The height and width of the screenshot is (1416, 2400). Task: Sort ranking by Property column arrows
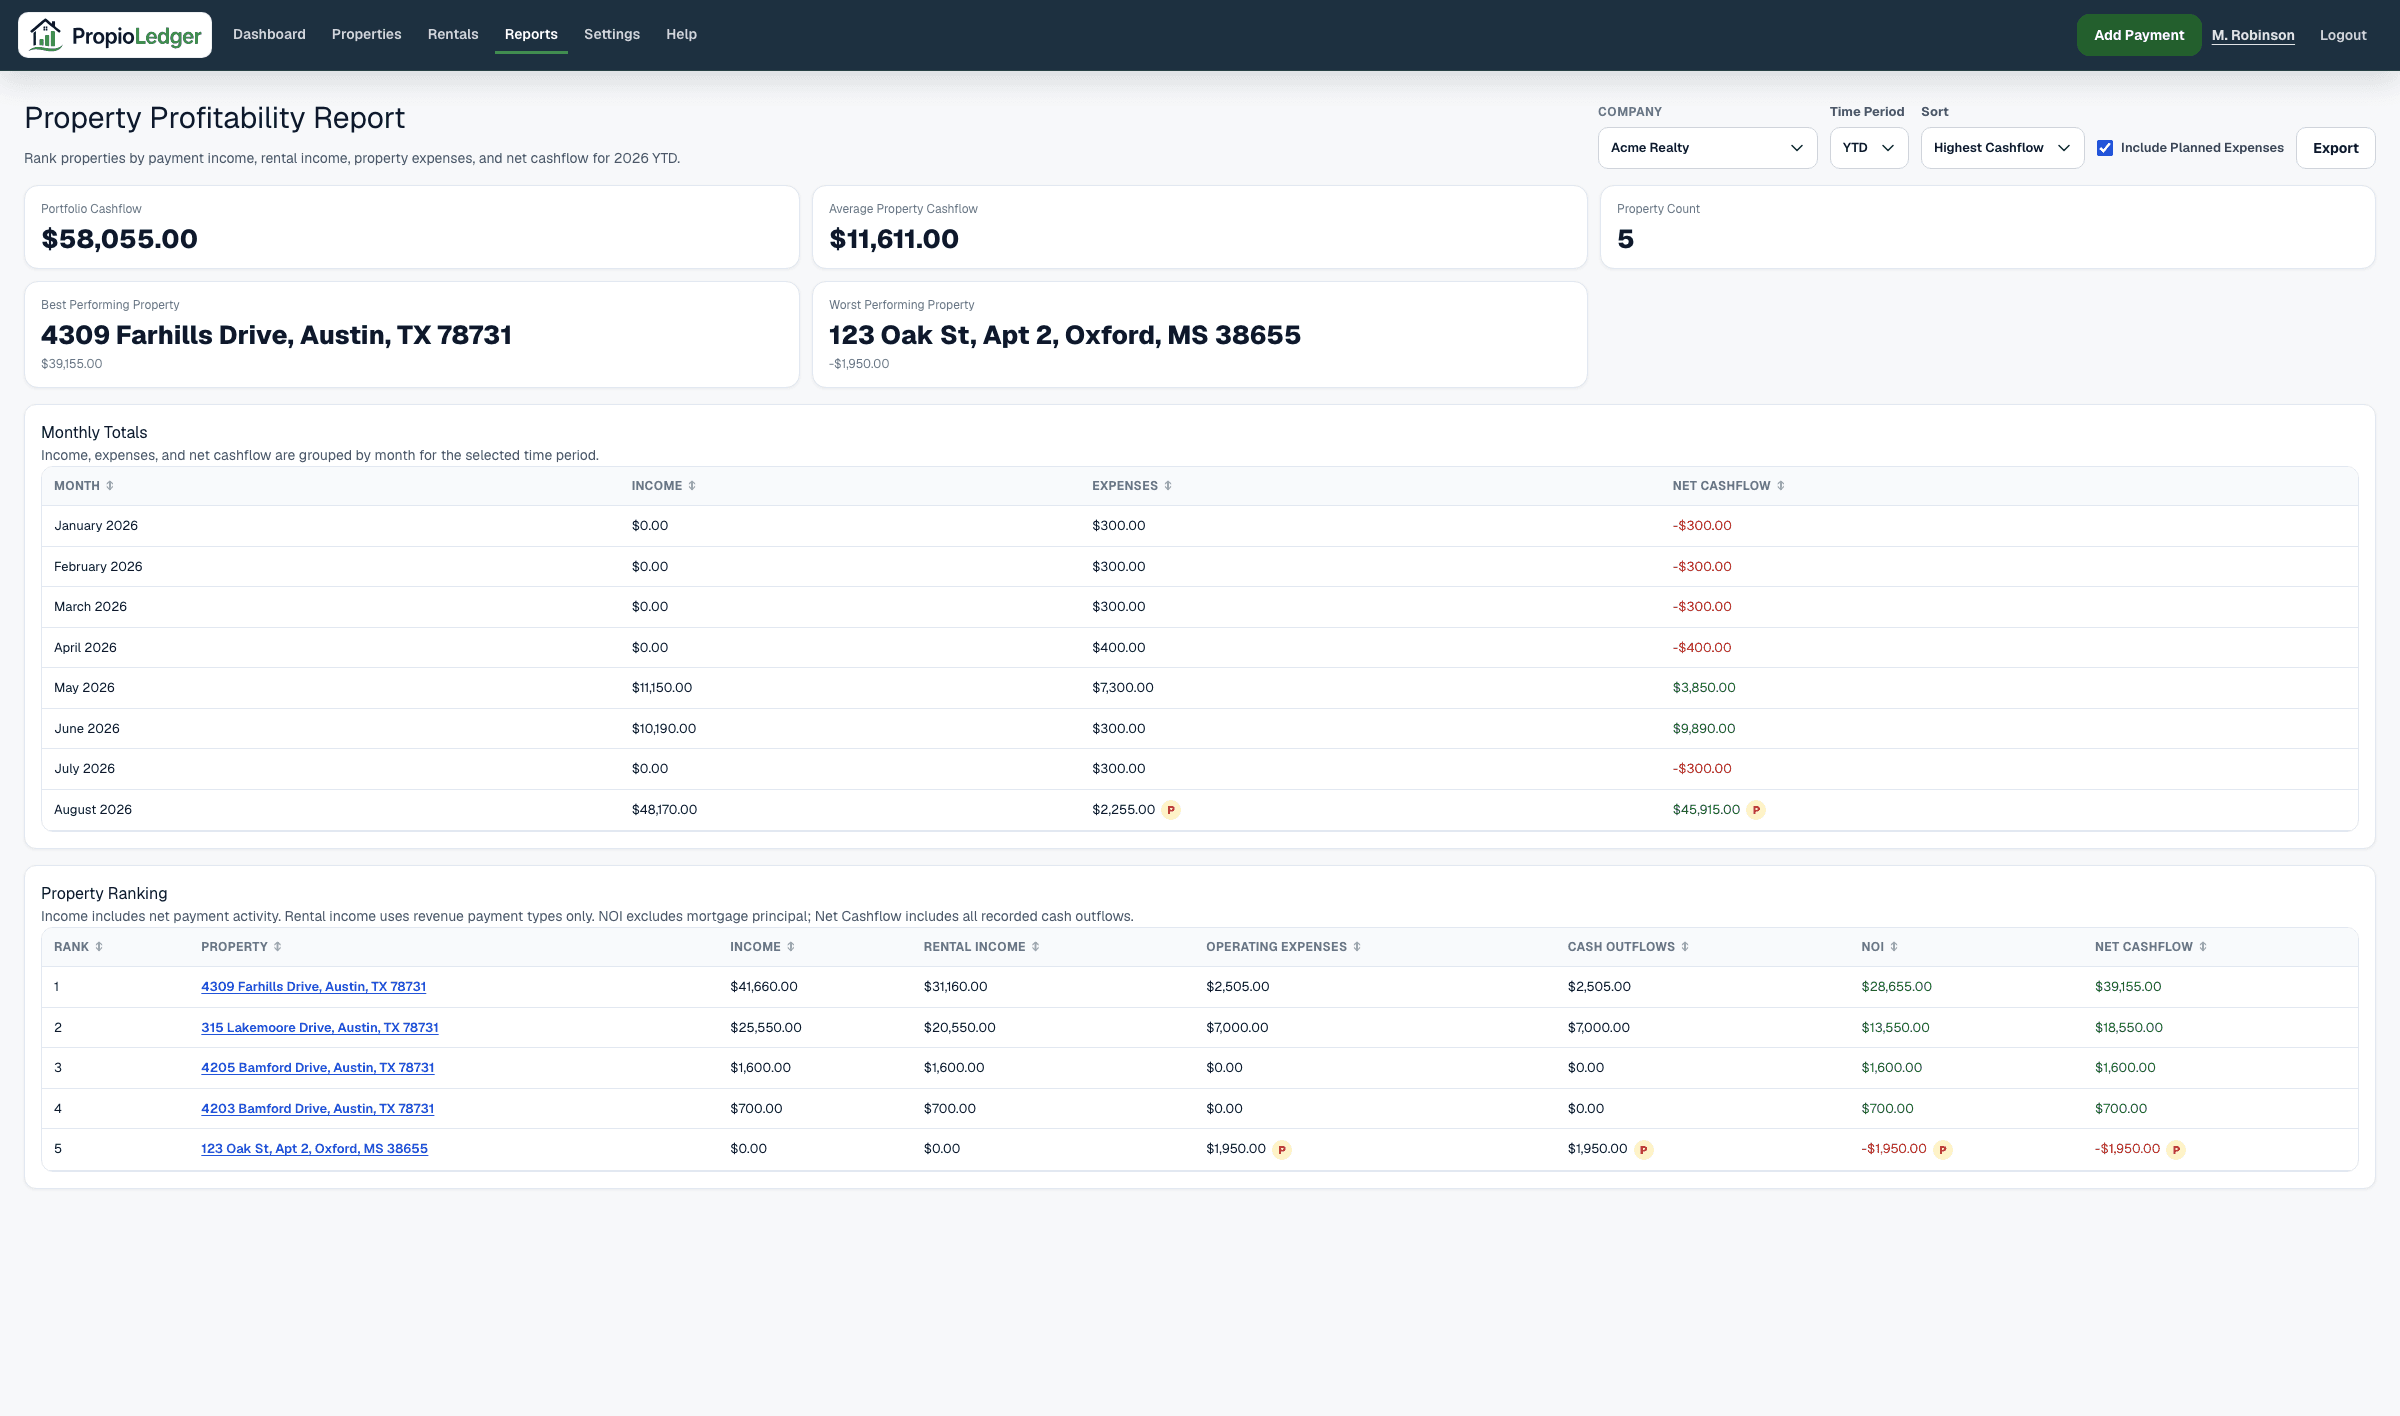pos(278,947)
